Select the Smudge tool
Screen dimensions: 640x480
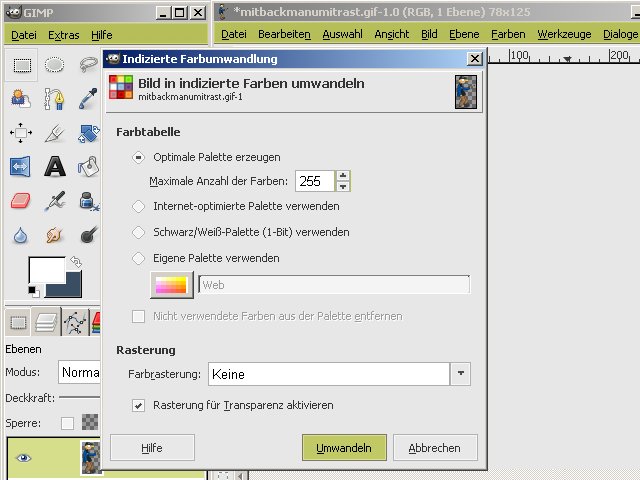55,235
